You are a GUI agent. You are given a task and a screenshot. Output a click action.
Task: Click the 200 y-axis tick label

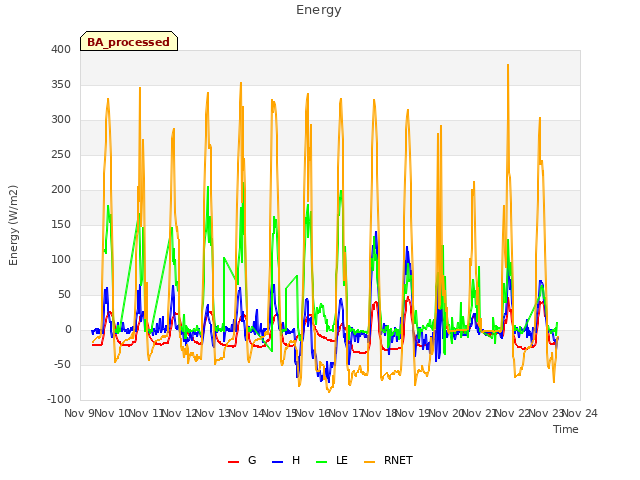(61, 189)
